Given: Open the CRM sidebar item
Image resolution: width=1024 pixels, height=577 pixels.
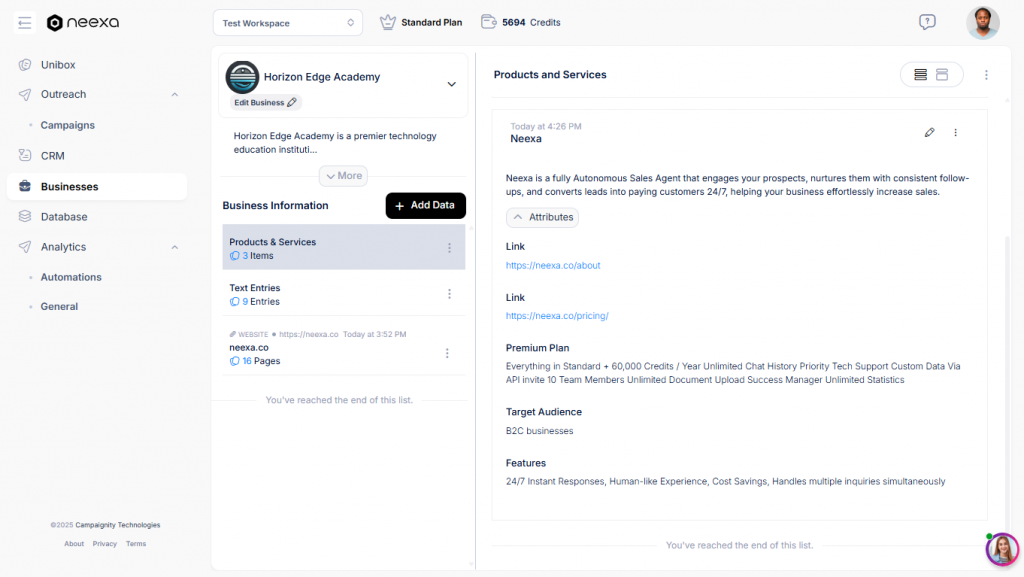Looking at the screenshot, I should pos(52,156).
